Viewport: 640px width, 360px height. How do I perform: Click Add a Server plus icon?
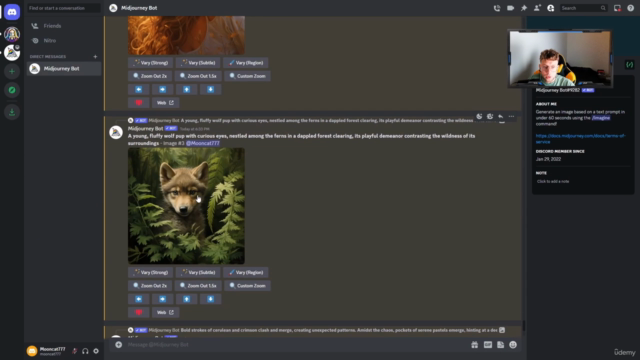(12, 71)
